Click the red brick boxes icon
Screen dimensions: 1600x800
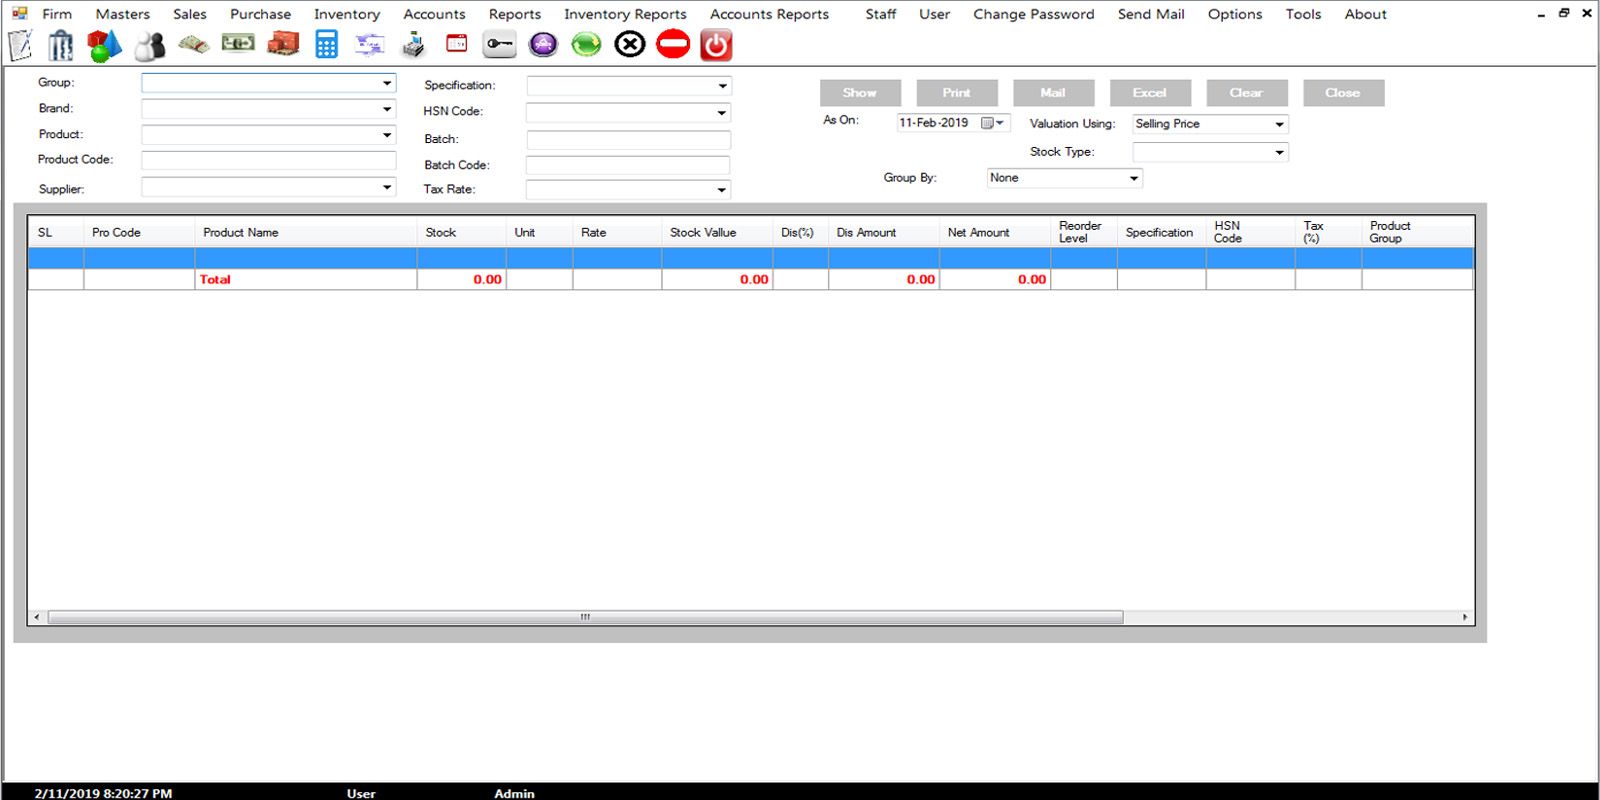283,44
